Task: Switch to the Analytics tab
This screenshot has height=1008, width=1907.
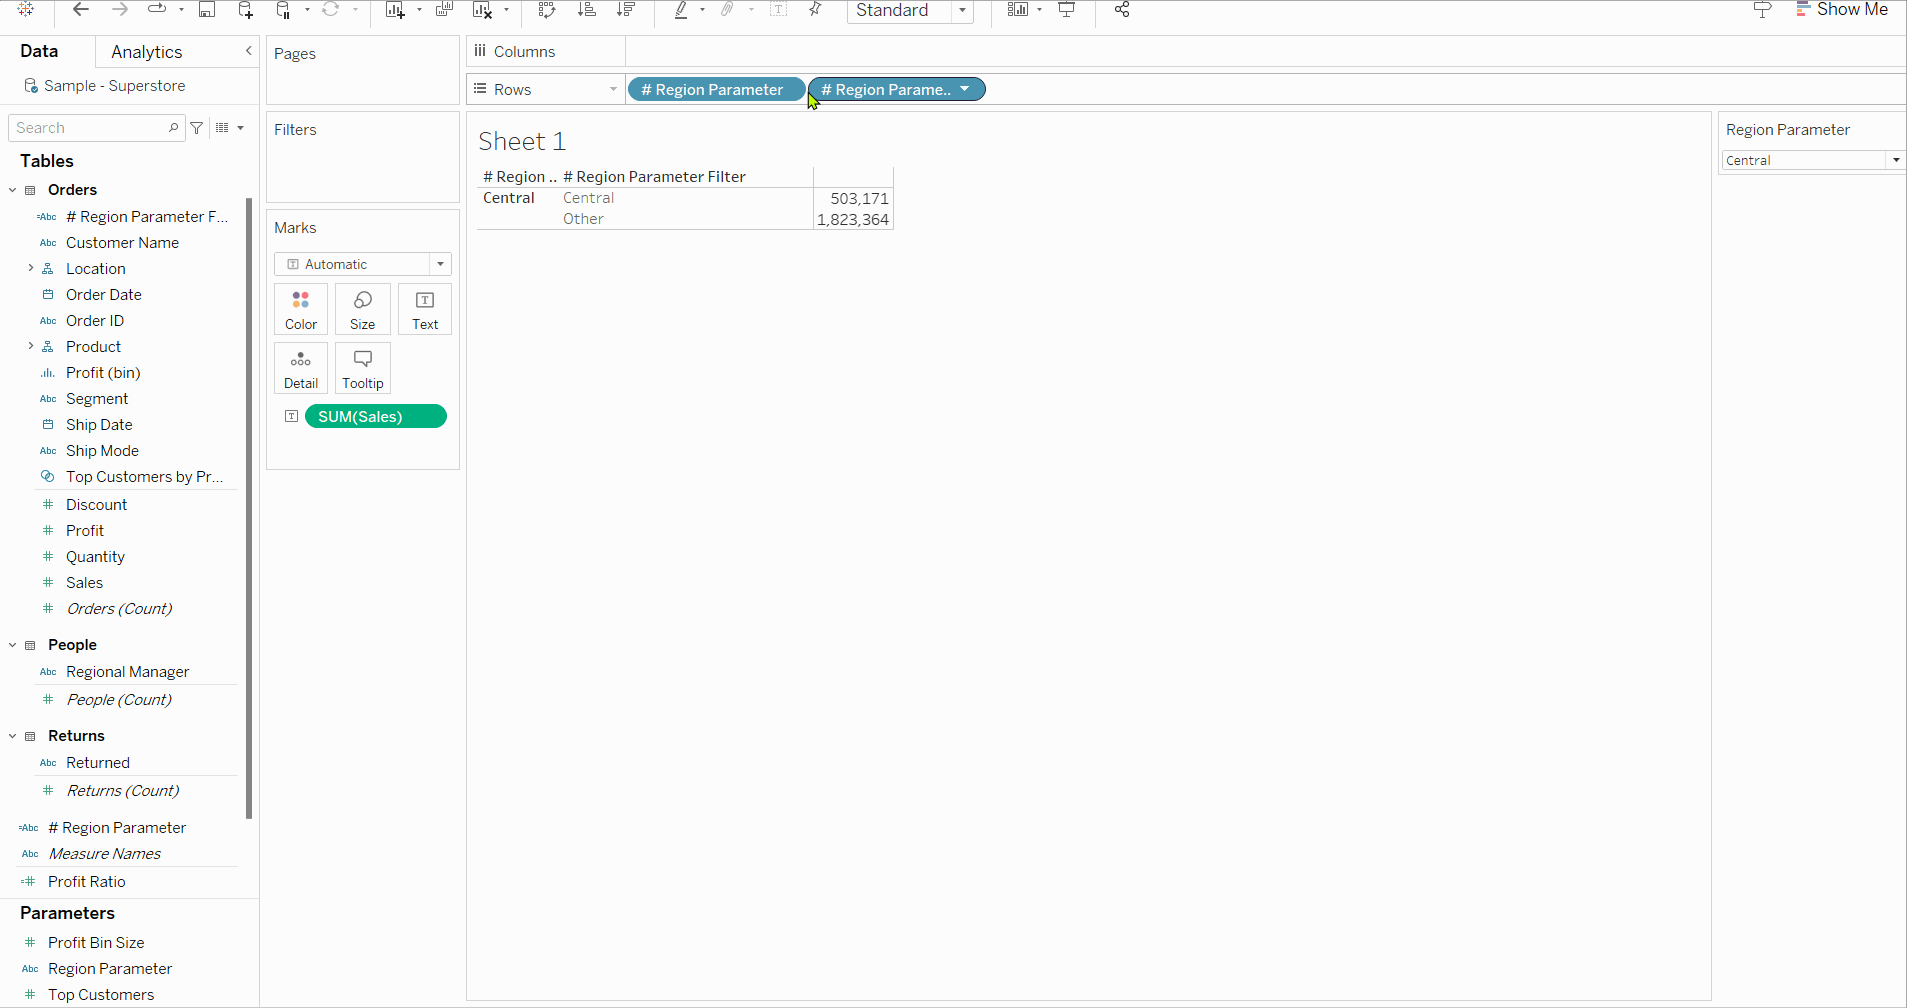Action: pyautogui.click(x=146, y=51)
